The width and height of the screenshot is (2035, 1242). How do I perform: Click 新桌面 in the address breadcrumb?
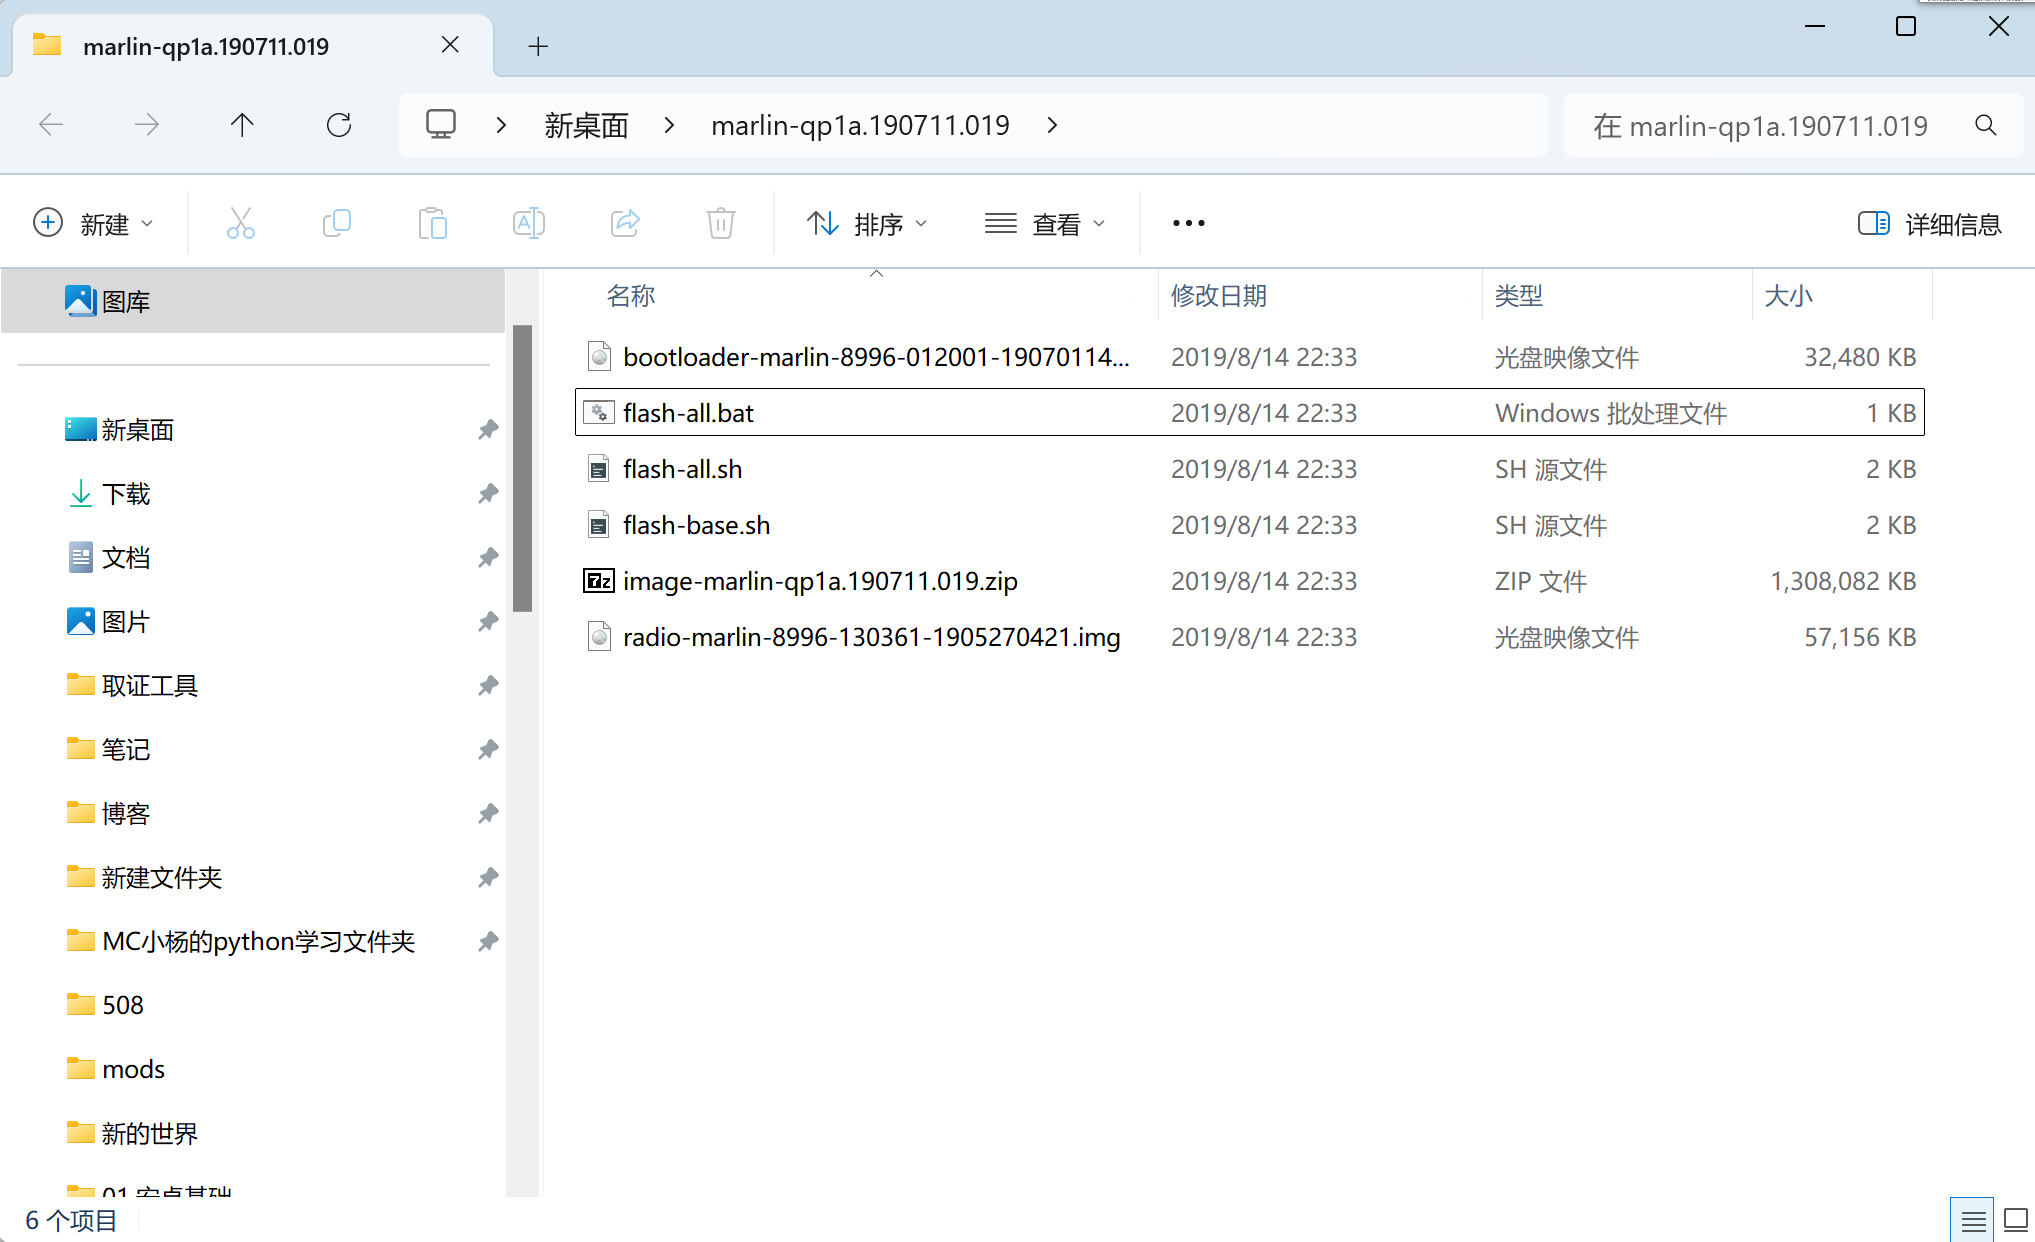586,125
